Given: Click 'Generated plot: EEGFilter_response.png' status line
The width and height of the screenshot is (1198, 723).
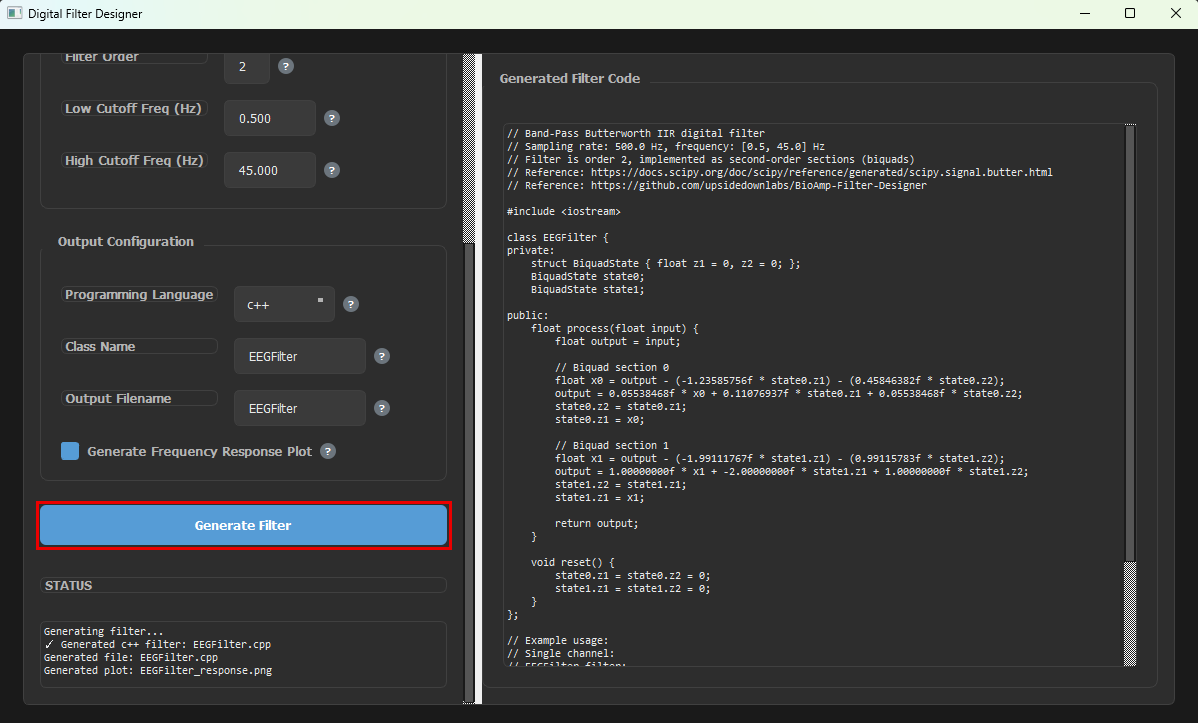Looking at the screenshot, I should click(158, 670).
